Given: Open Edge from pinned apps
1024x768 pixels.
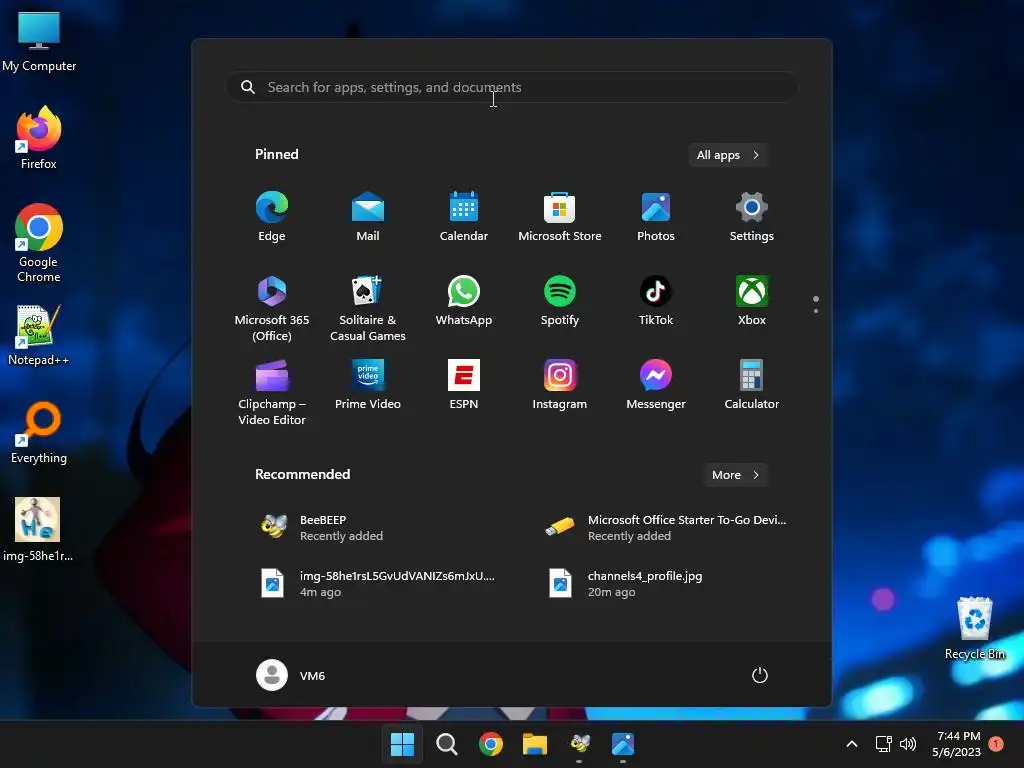Looking at the screenshot, I should tap(272, 216).
